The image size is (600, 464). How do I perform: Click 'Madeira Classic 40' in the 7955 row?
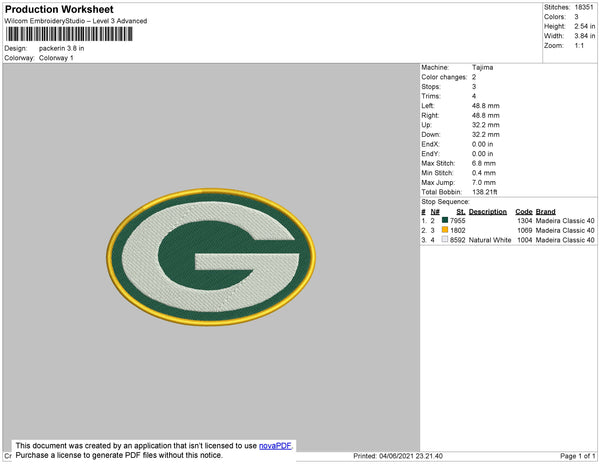click(x=565, y=221)
